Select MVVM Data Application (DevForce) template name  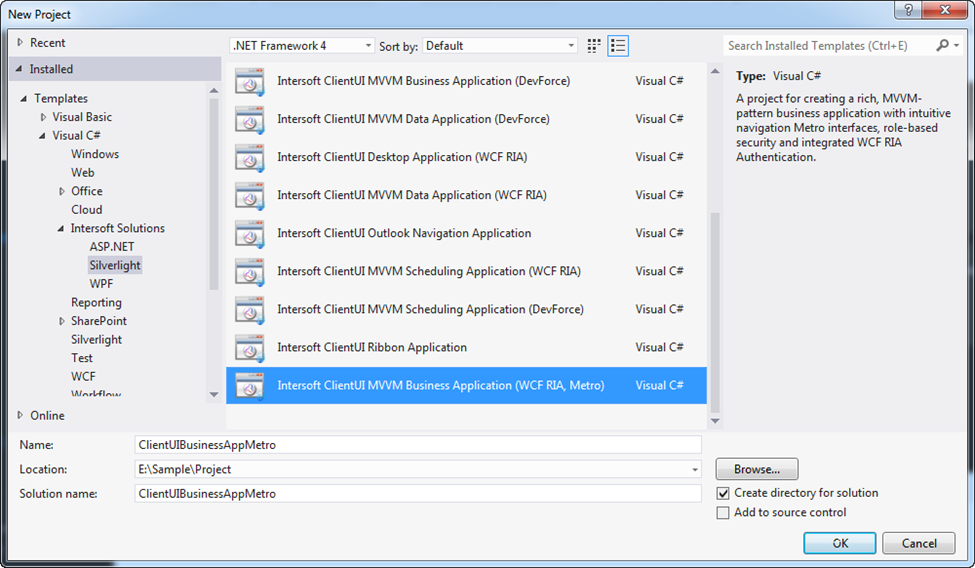(x=414, y=119)
